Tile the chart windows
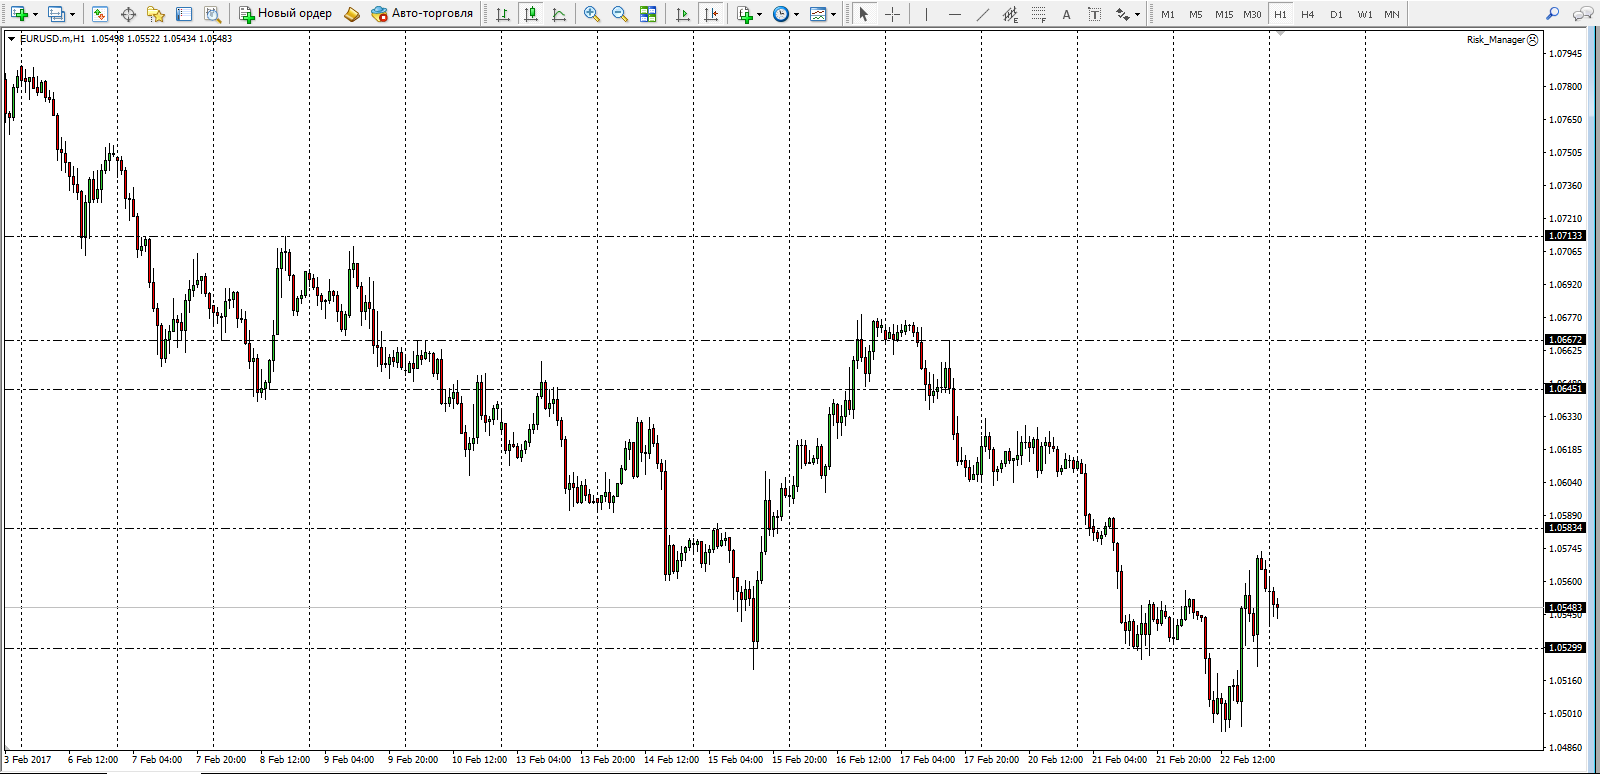Image resolution: width=1600 pixels, height=774 pixels. tap(648, 14)
